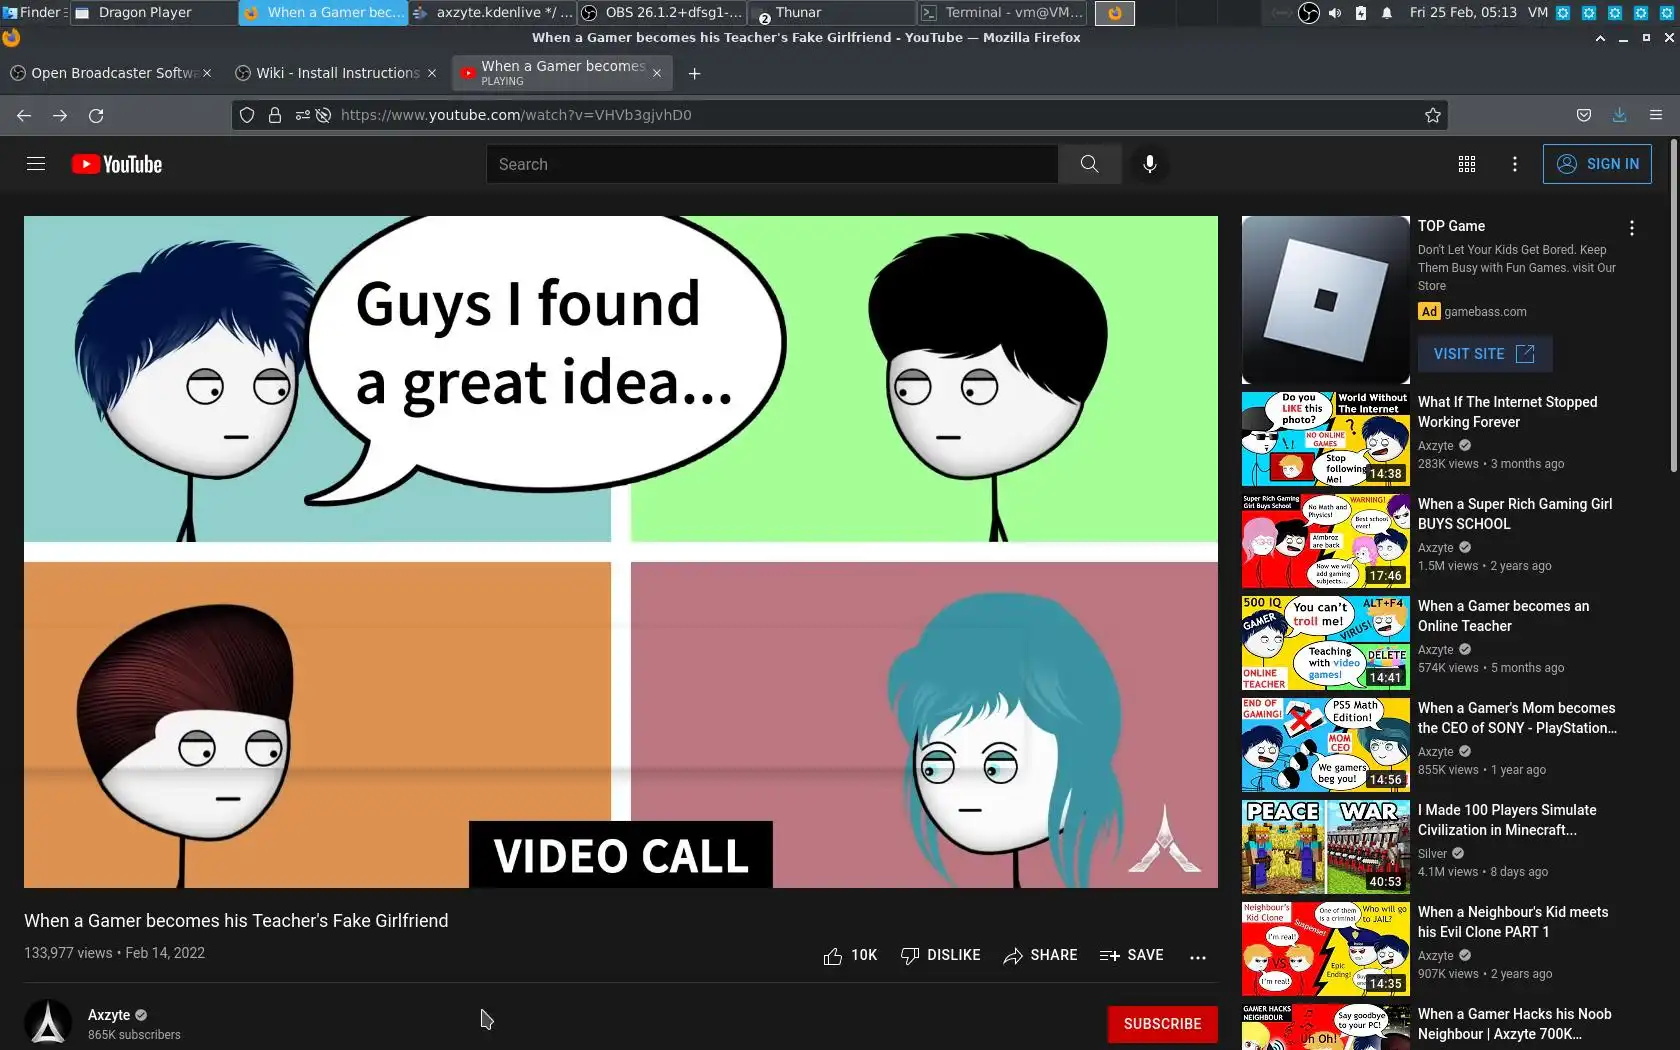Share this video

[x=1040, y=956]
